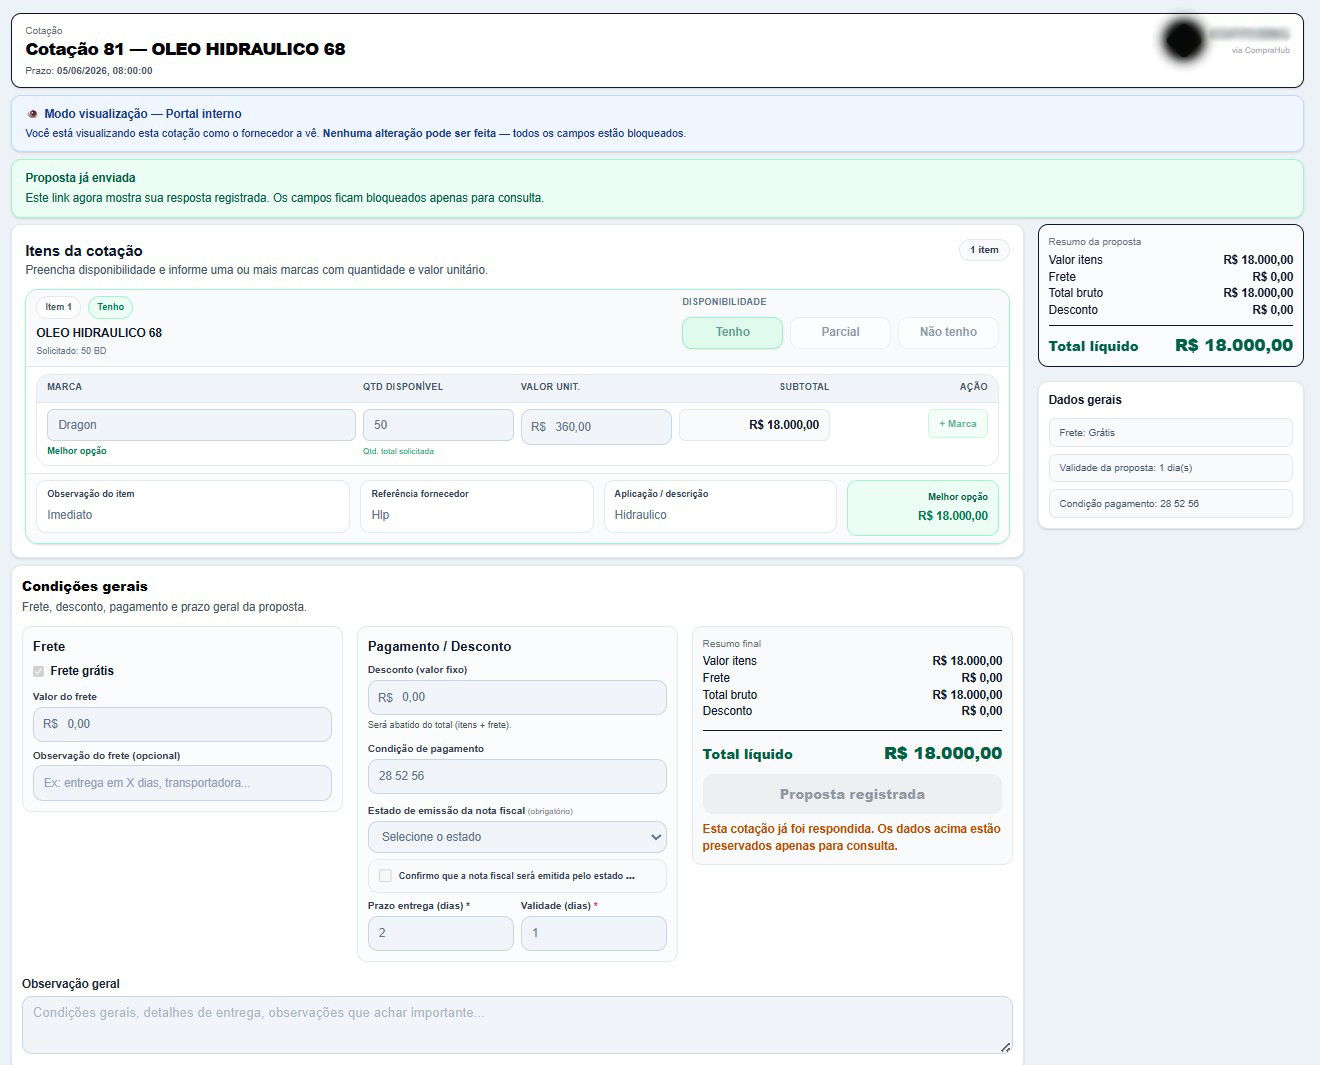Viewport: 1320px width, 1065px height.
Task: Click the Proposta registrada button
Action: click(x=852, y=794)
